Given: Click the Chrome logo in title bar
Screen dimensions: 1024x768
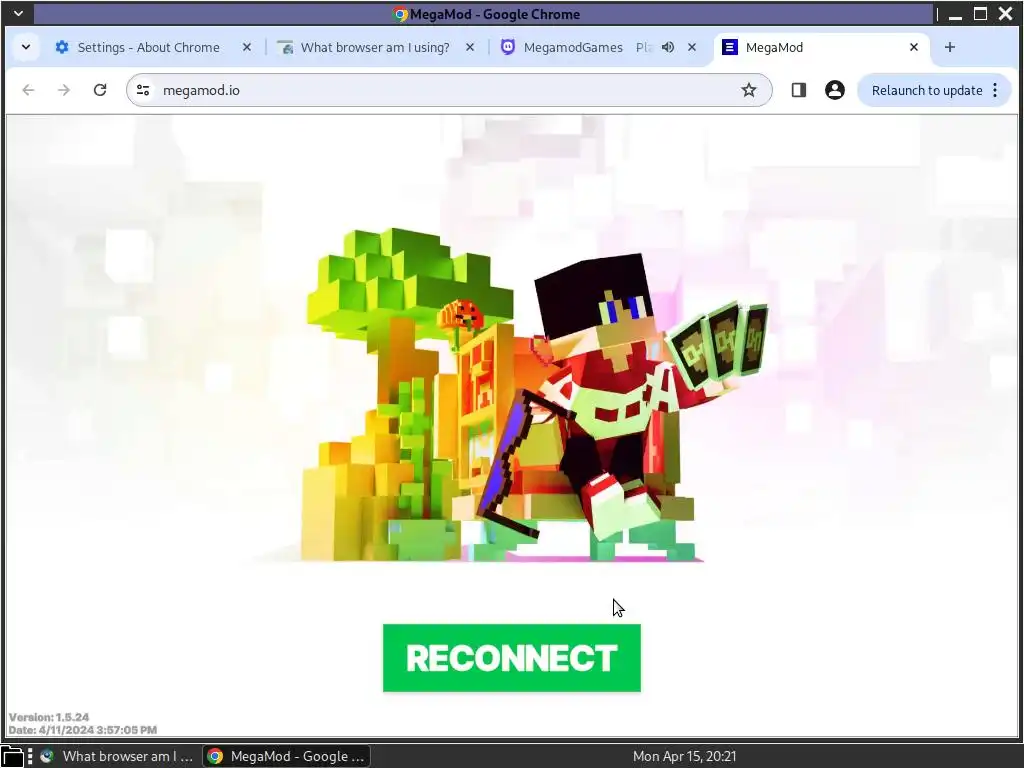Looking at the screenshot, I should pyautogui.click(x=400, y=14).
